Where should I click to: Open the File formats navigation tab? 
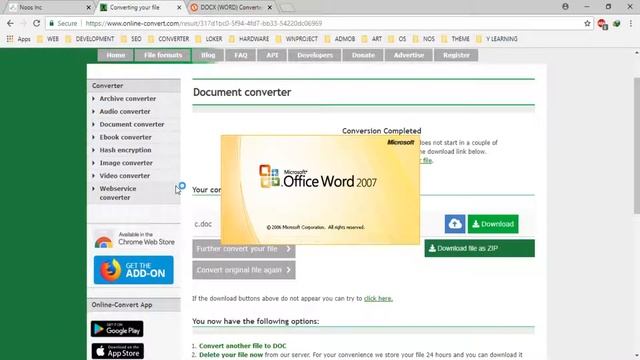pyautogui.click(x=163, y=55)
